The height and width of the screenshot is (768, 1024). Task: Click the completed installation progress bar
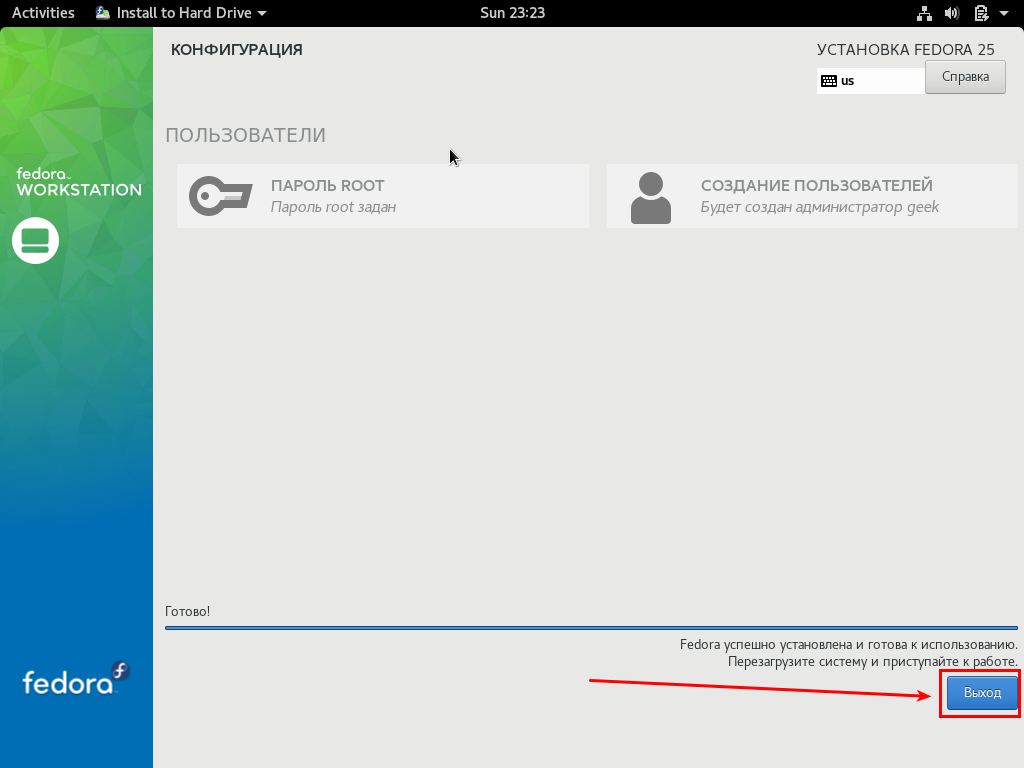point(590,628)
